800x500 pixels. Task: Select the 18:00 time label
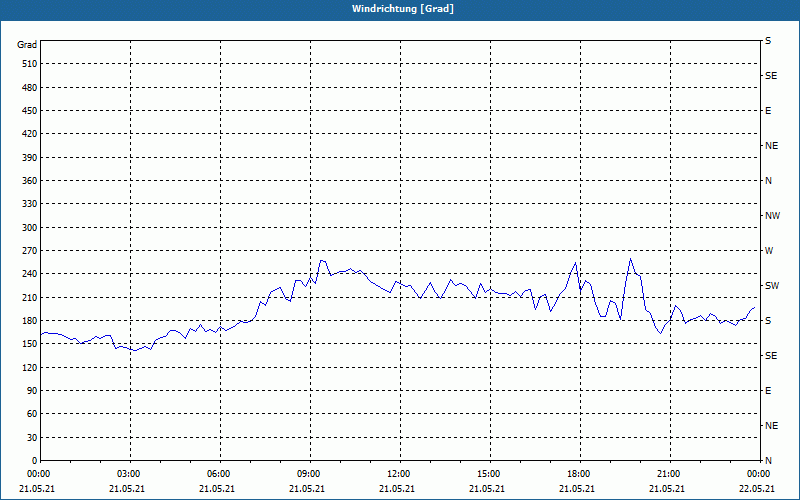click(x=581, y=473)
